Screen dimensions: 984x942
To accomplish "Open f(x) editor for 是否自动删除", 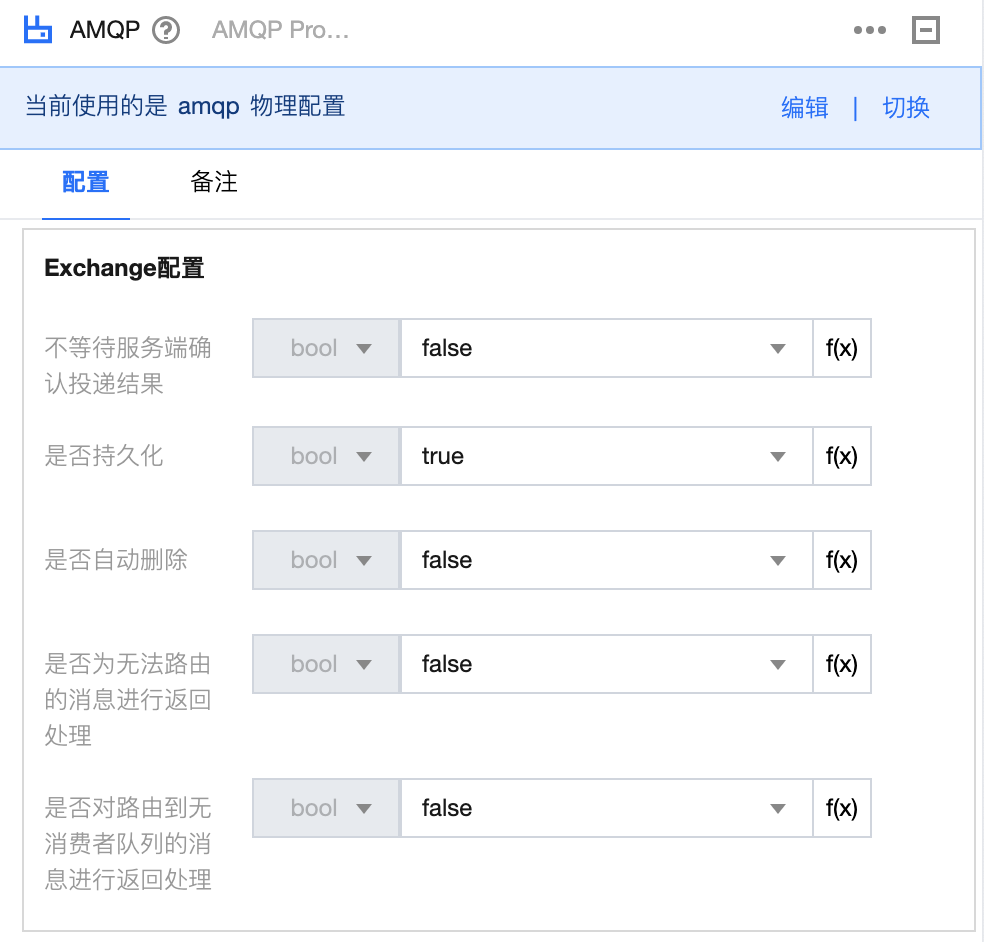I will click(x=840, y=560).
